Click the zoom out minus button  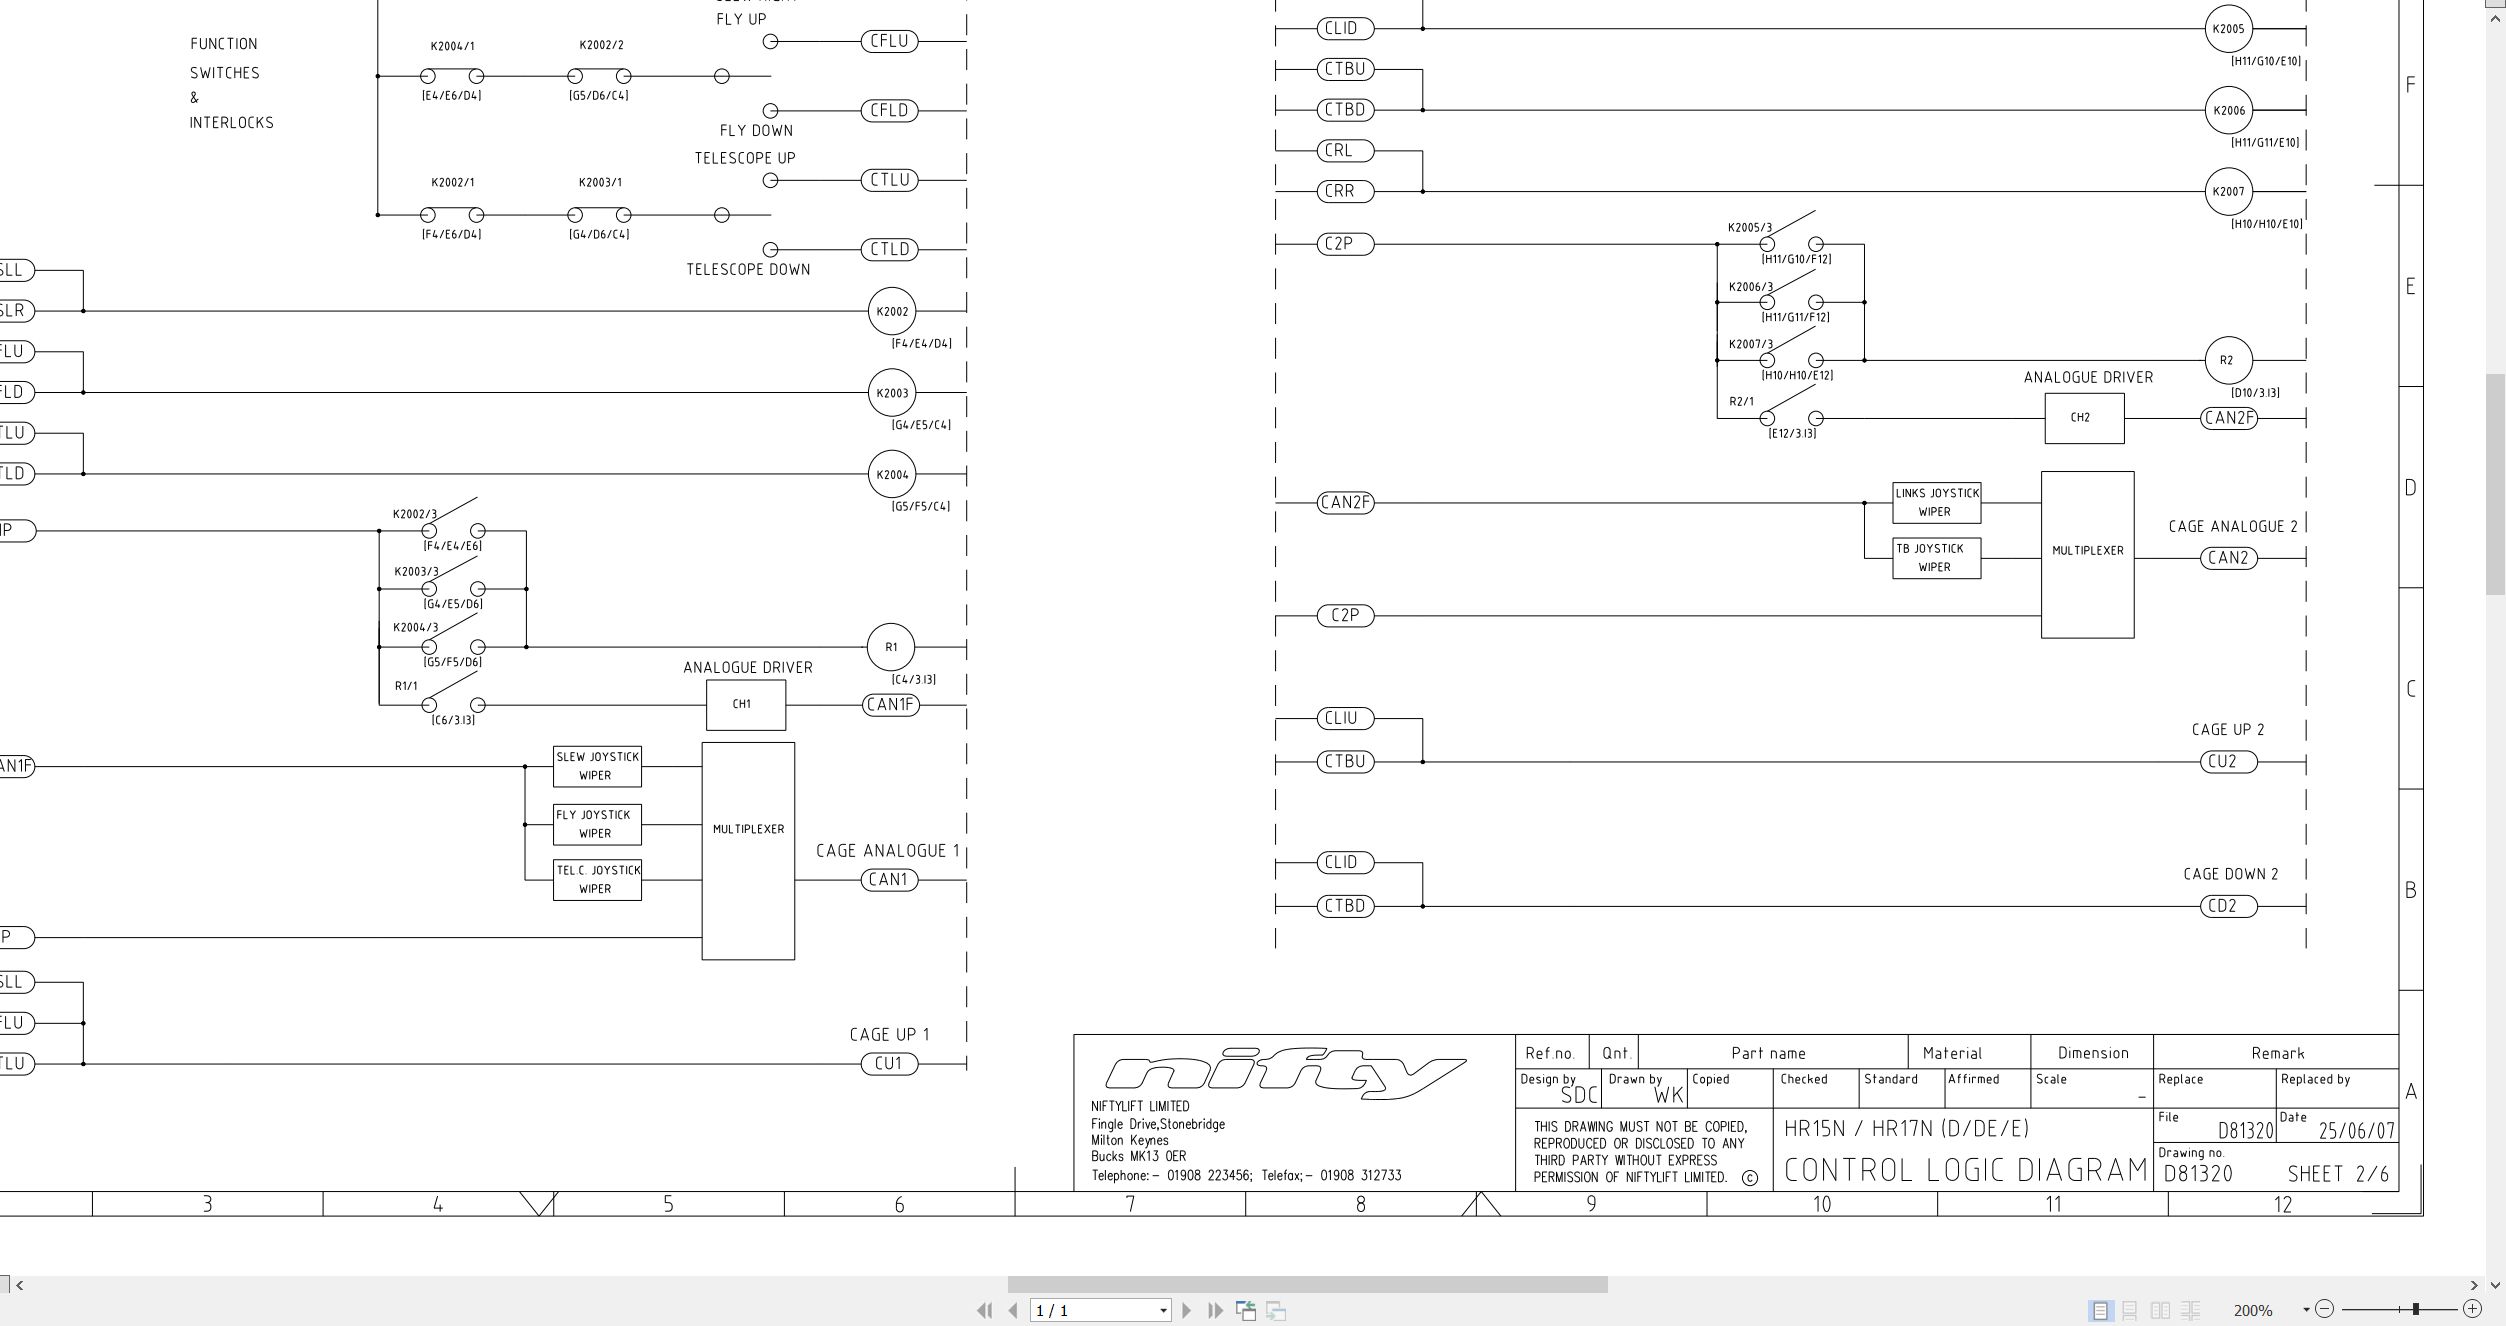pyautogui.click(x=2325, y=1309)
